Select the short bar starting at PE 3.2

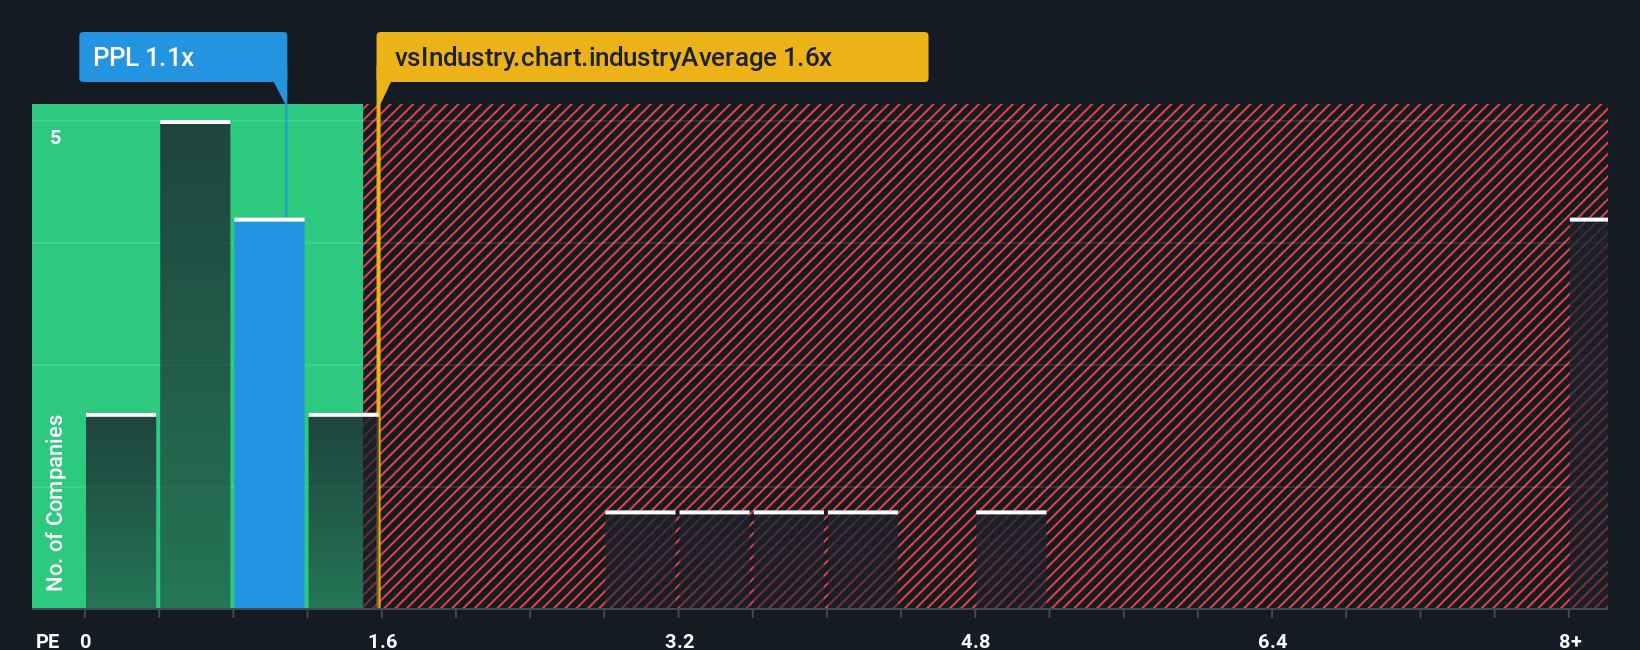(x=715, y=559)
